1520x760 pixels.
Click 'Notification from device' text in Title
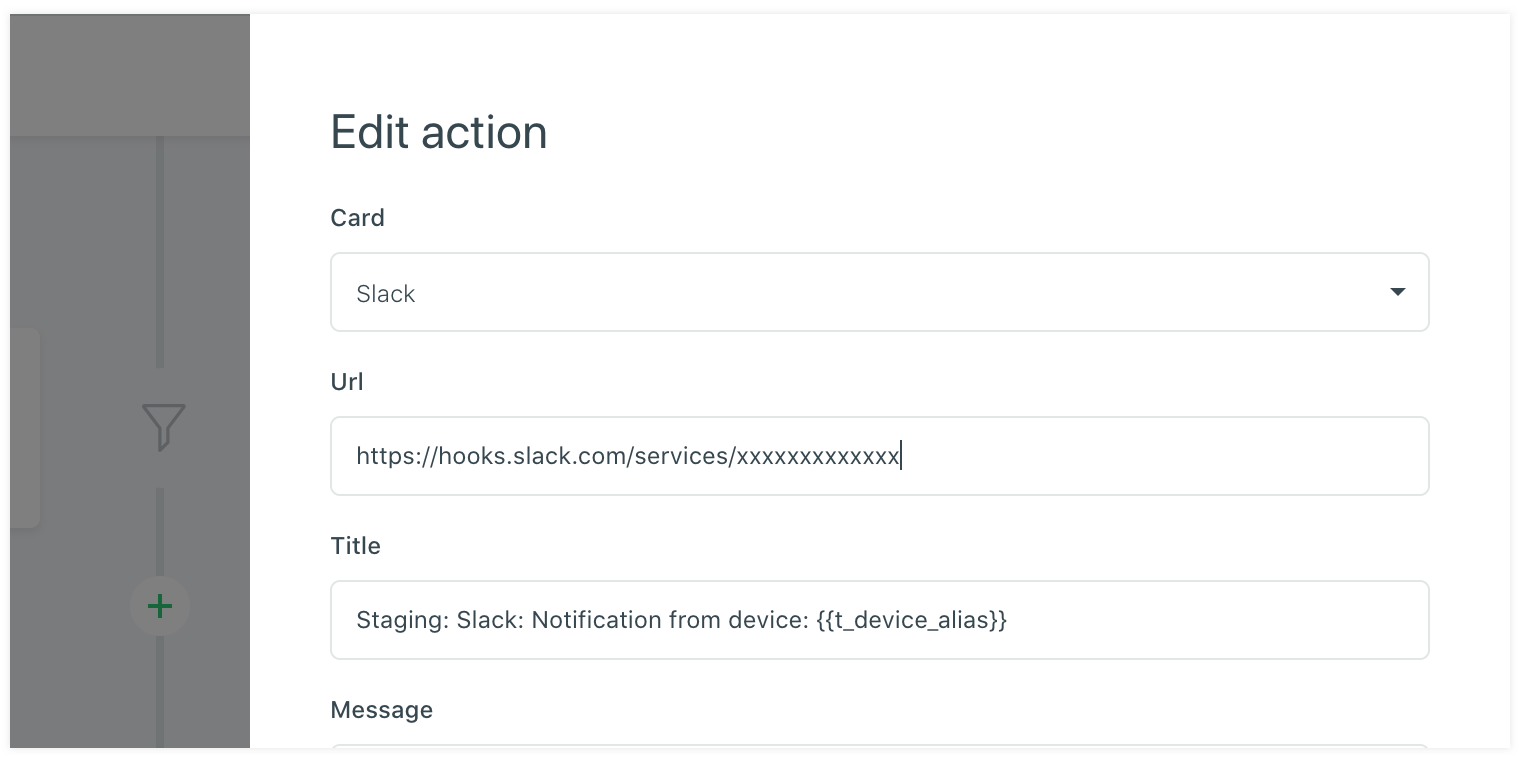pos(668,620)
